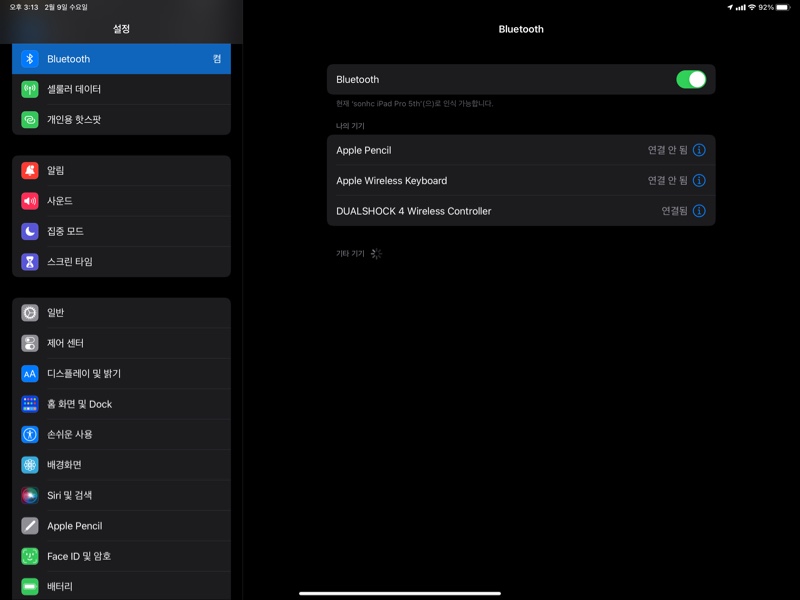This screenshot has width=800, height=600.
Task: Tap the searching spinner next to 기타 기기
Action: coord(376,254)
